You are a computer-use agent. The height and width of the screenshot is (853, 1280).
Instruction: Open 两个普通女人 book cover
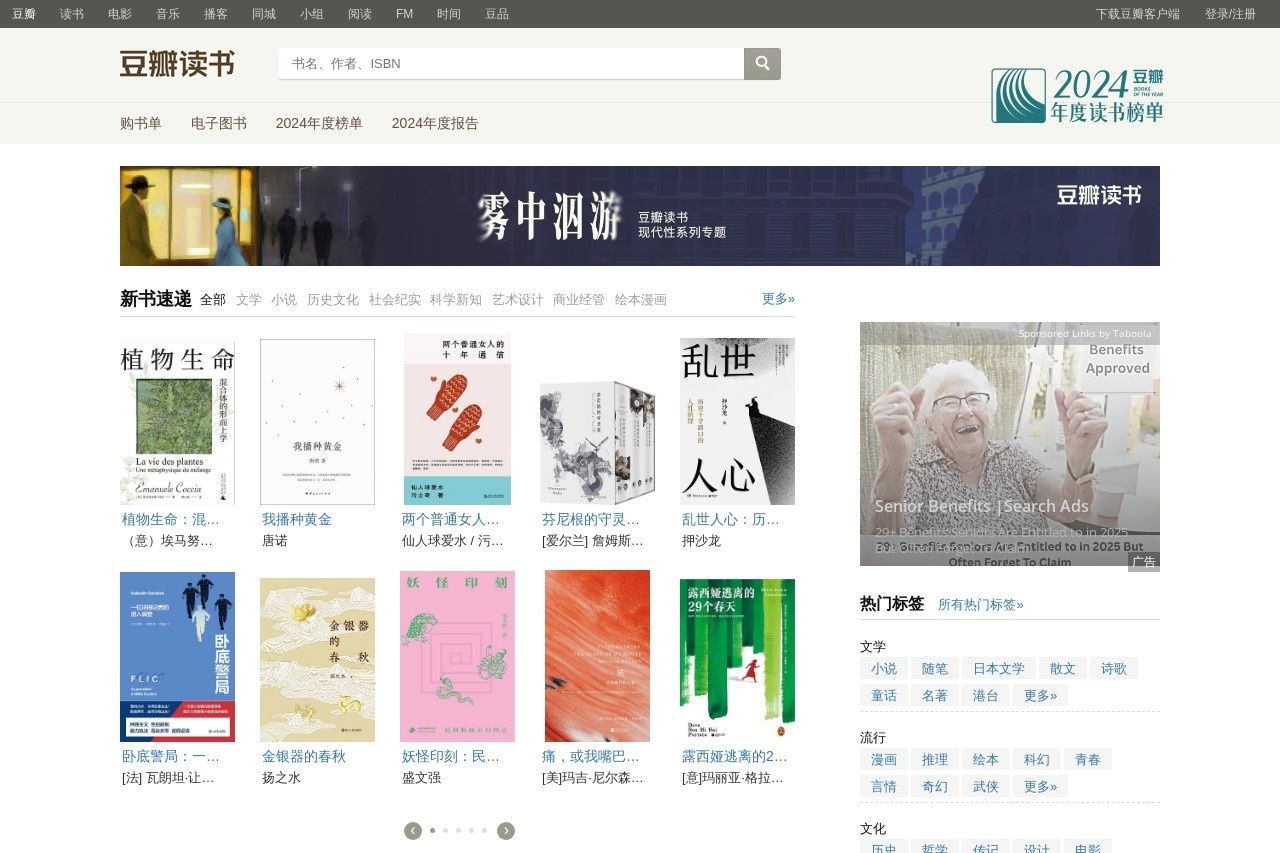point(457,419)
